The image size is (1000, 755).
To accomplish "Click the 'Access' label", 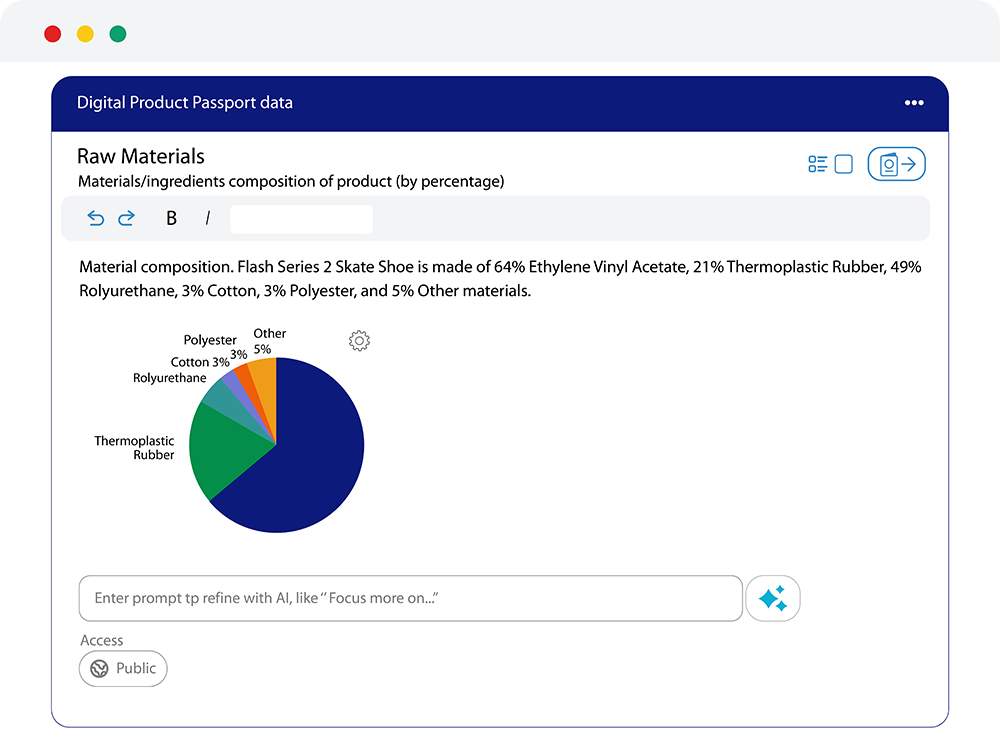I will [x=101, y=640].
